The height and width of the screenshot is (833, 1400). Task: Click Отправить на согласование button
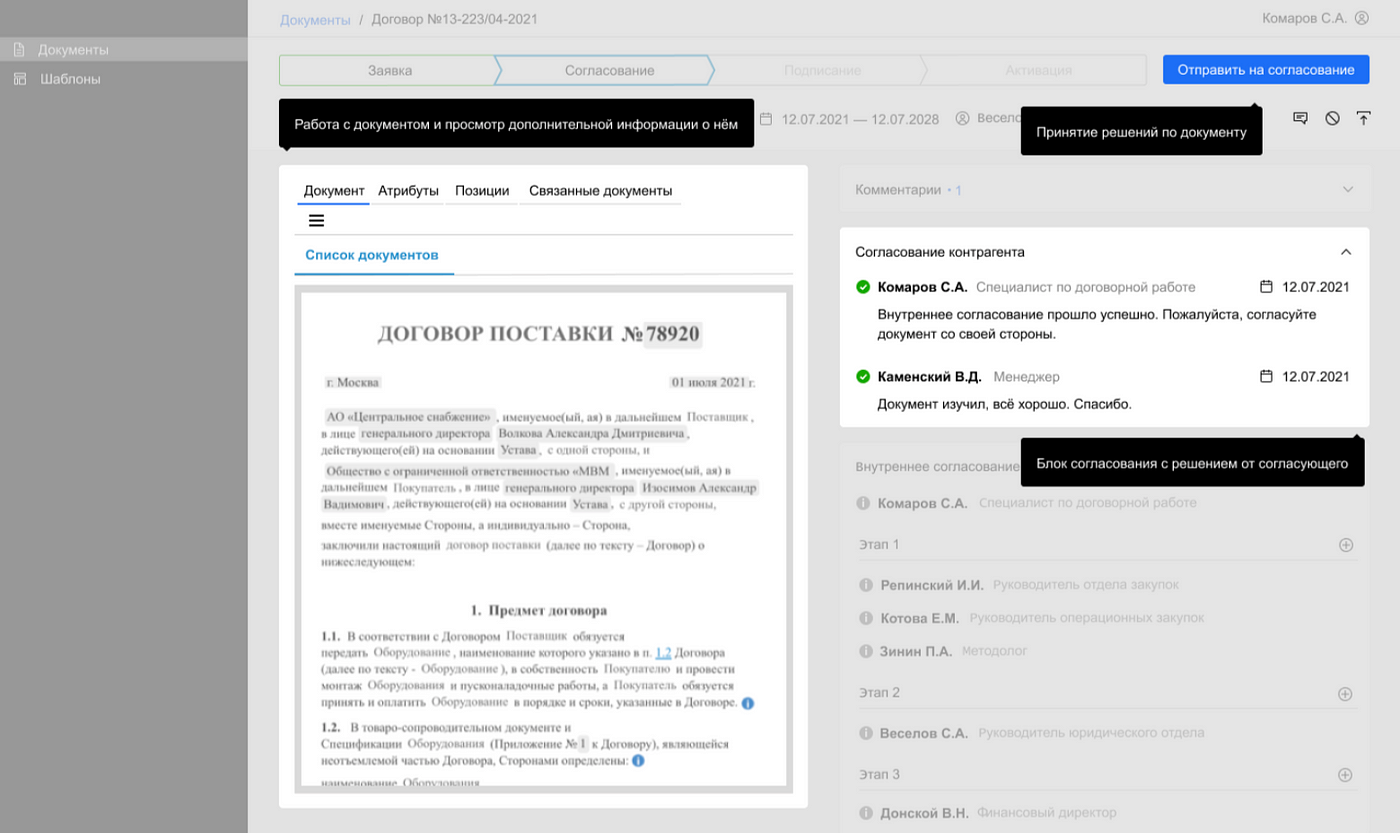coord(1266,70)
